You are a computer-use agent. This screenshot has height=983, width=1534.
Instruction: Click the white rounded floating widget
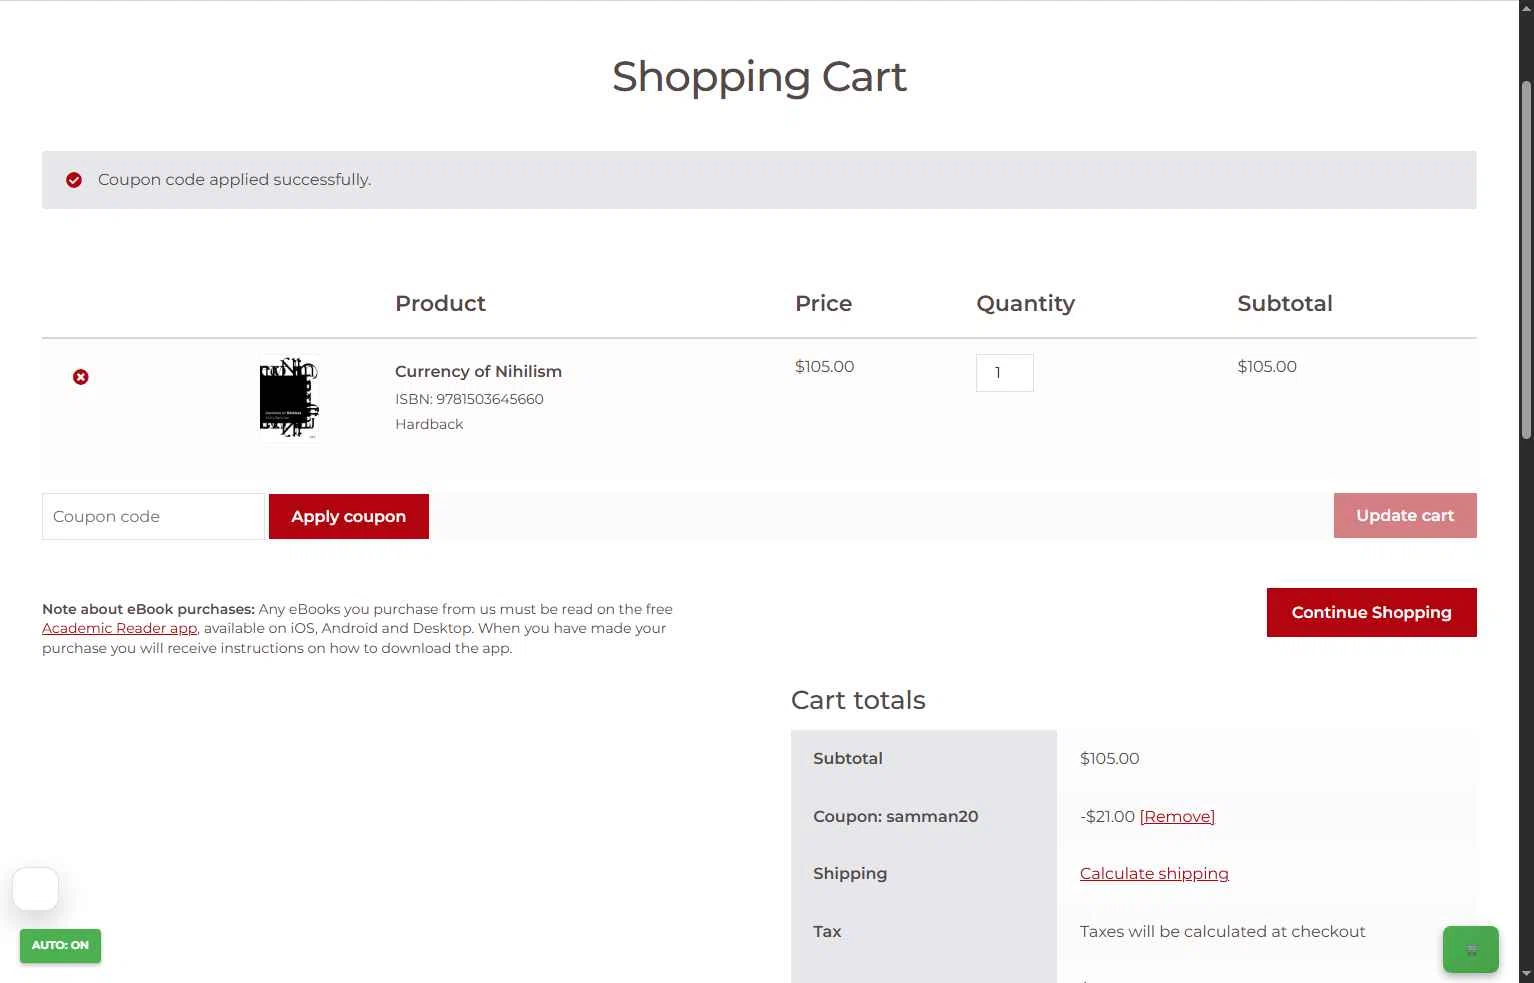(x=36, y=889)
